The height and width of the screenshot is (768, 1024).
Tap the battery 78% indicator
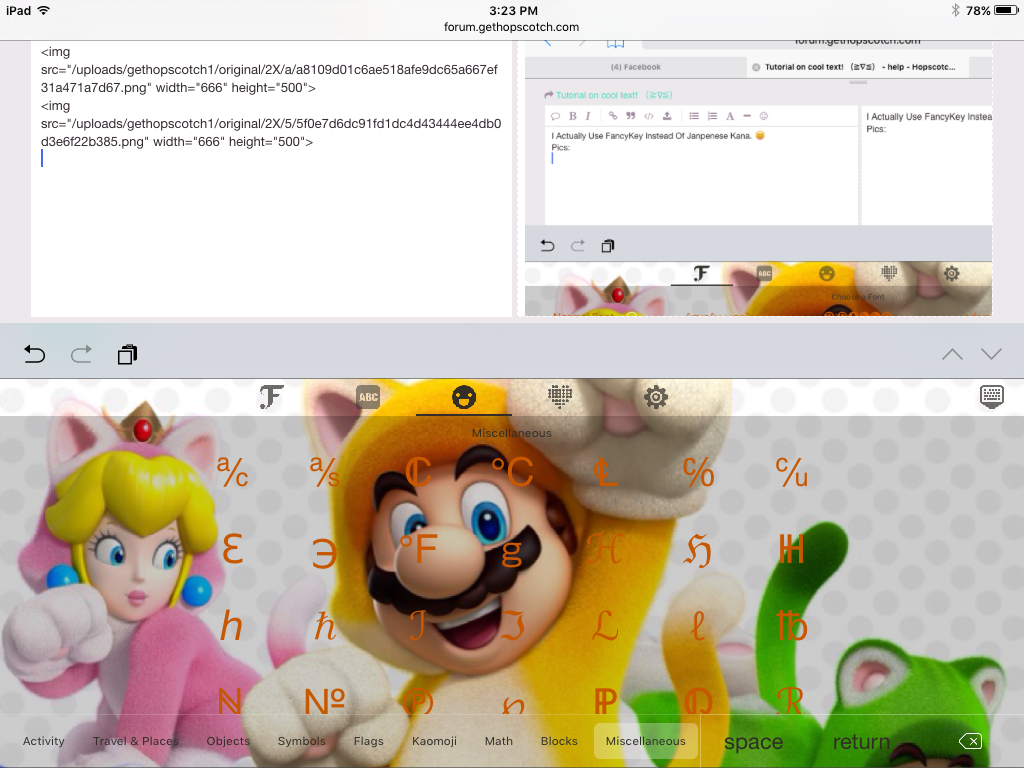pyautogui.click(x=991, y=10)
